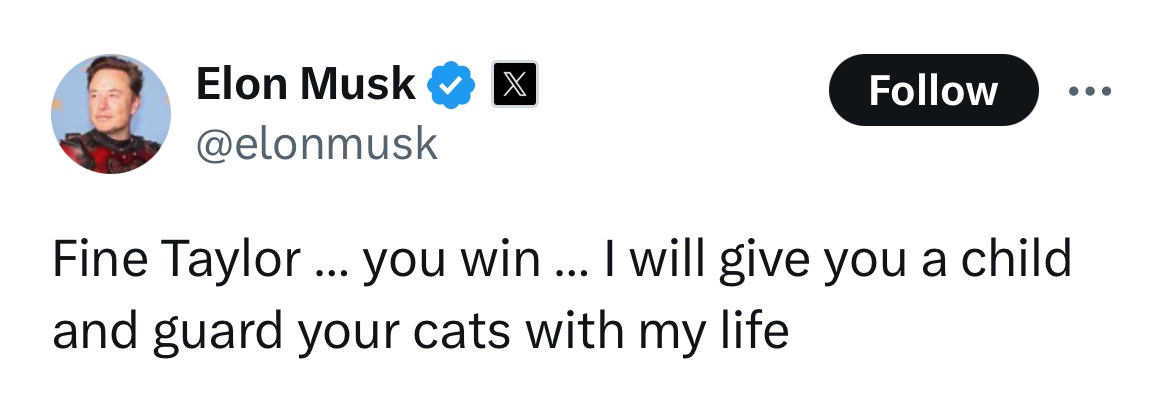Visit the @elonmusk handle link

pos(317,144)
